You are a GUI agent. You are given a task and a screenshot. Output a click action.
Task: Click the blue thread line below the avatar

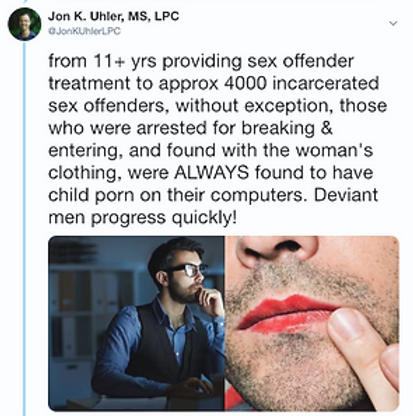(24, 229)
